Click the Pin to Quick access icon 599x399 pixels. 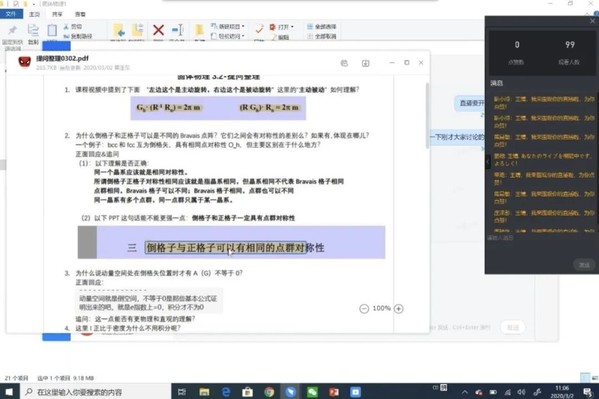pos(12,30)
